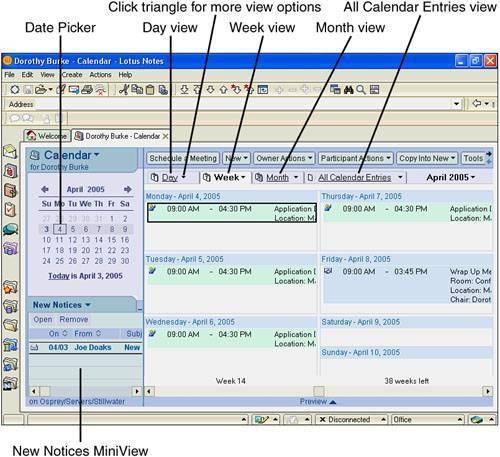Click the Paste clipboard toolbar icon
The height and width of the screenshot is (457, 500).
pyautogui.click(x=150, y=90)
